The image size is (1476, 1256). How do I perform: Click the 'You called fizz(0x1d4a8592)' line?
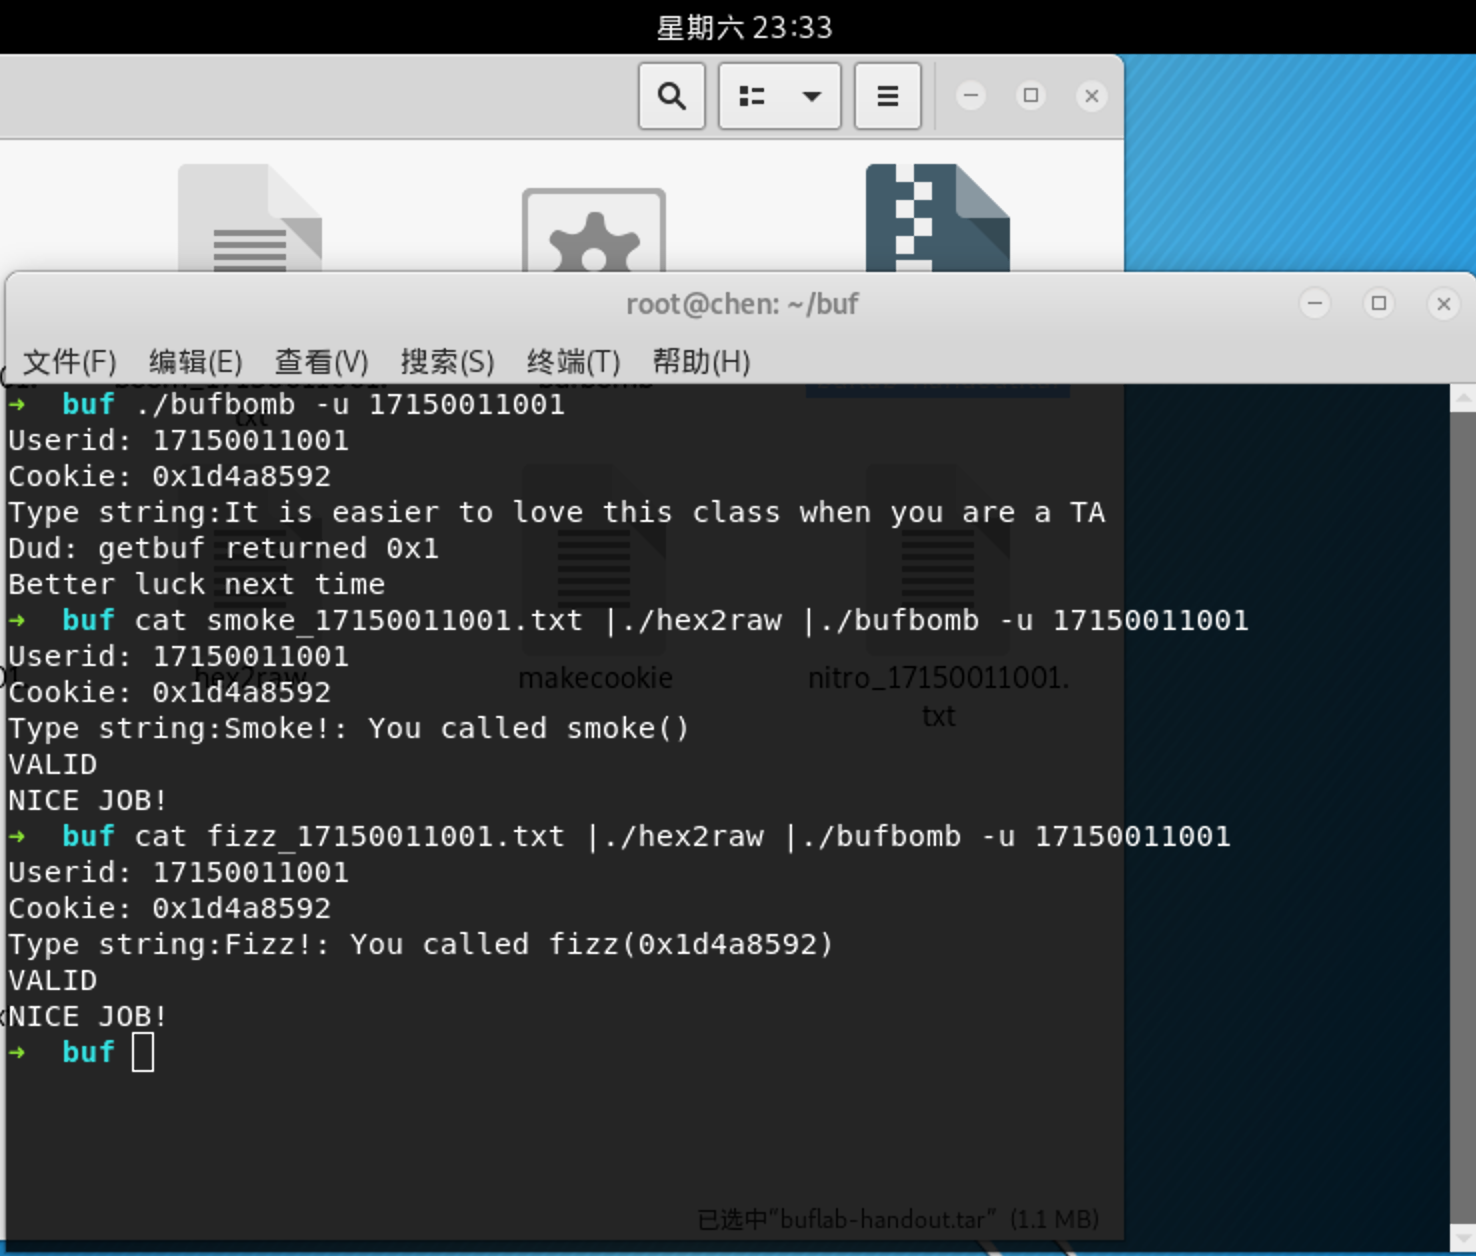(420, 944)
